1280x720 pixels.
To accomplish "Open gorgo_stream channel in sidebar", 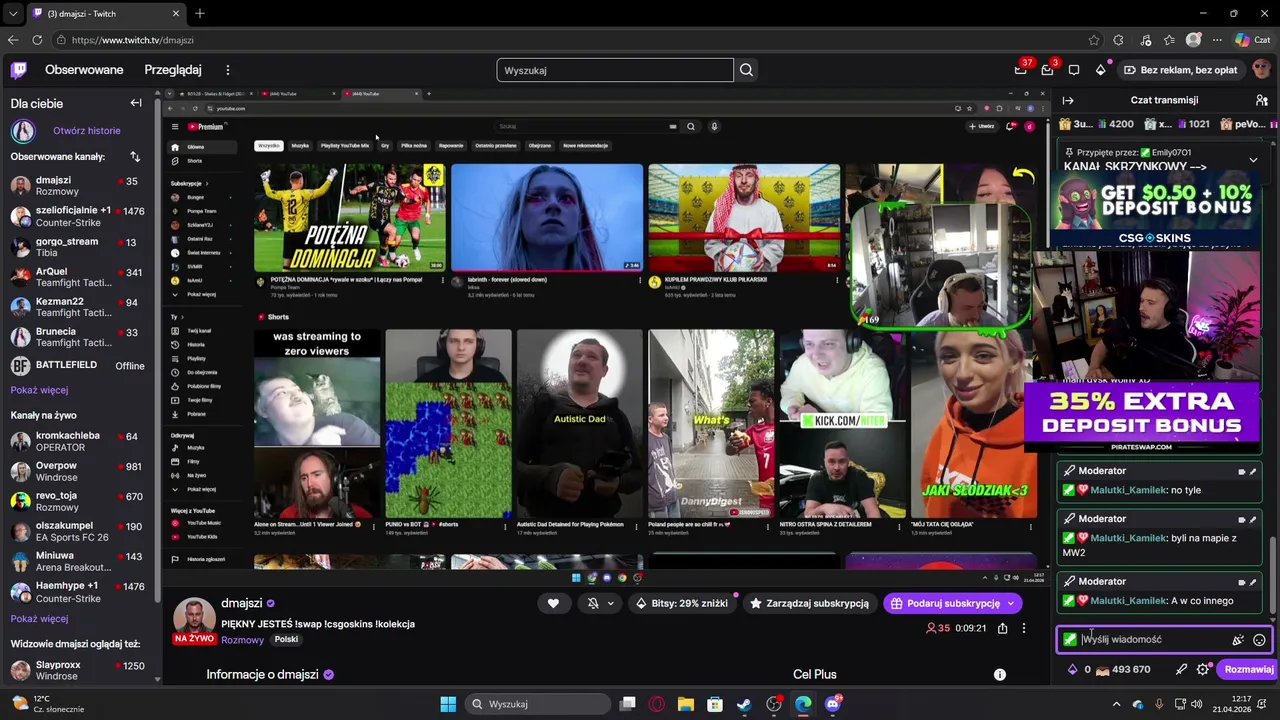I will point(79,247).
